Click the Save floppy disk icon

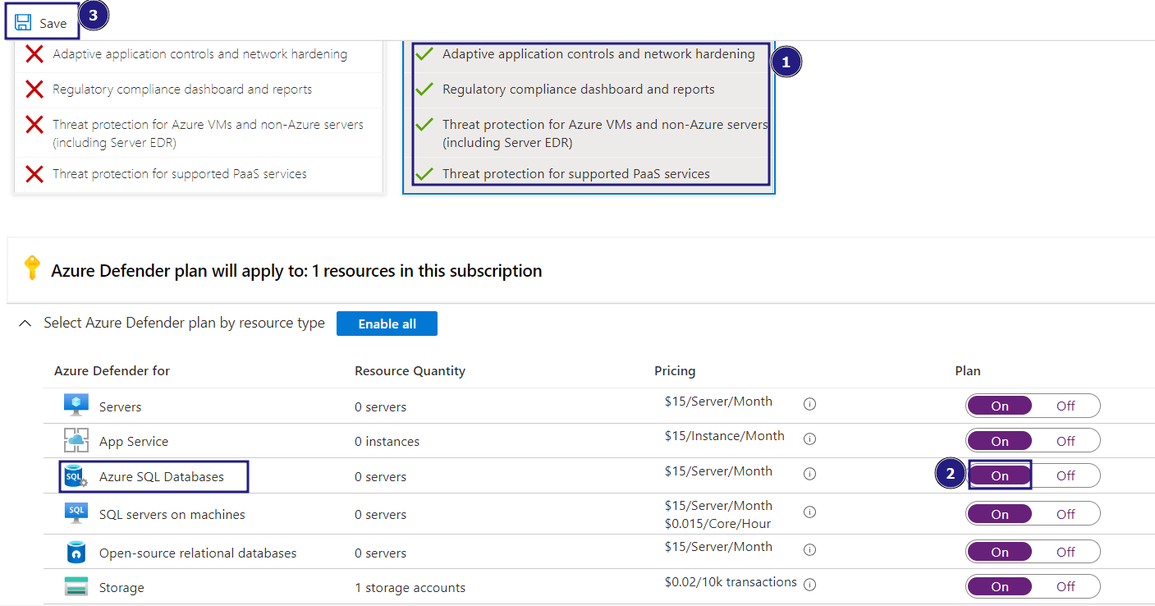(23, 22)
